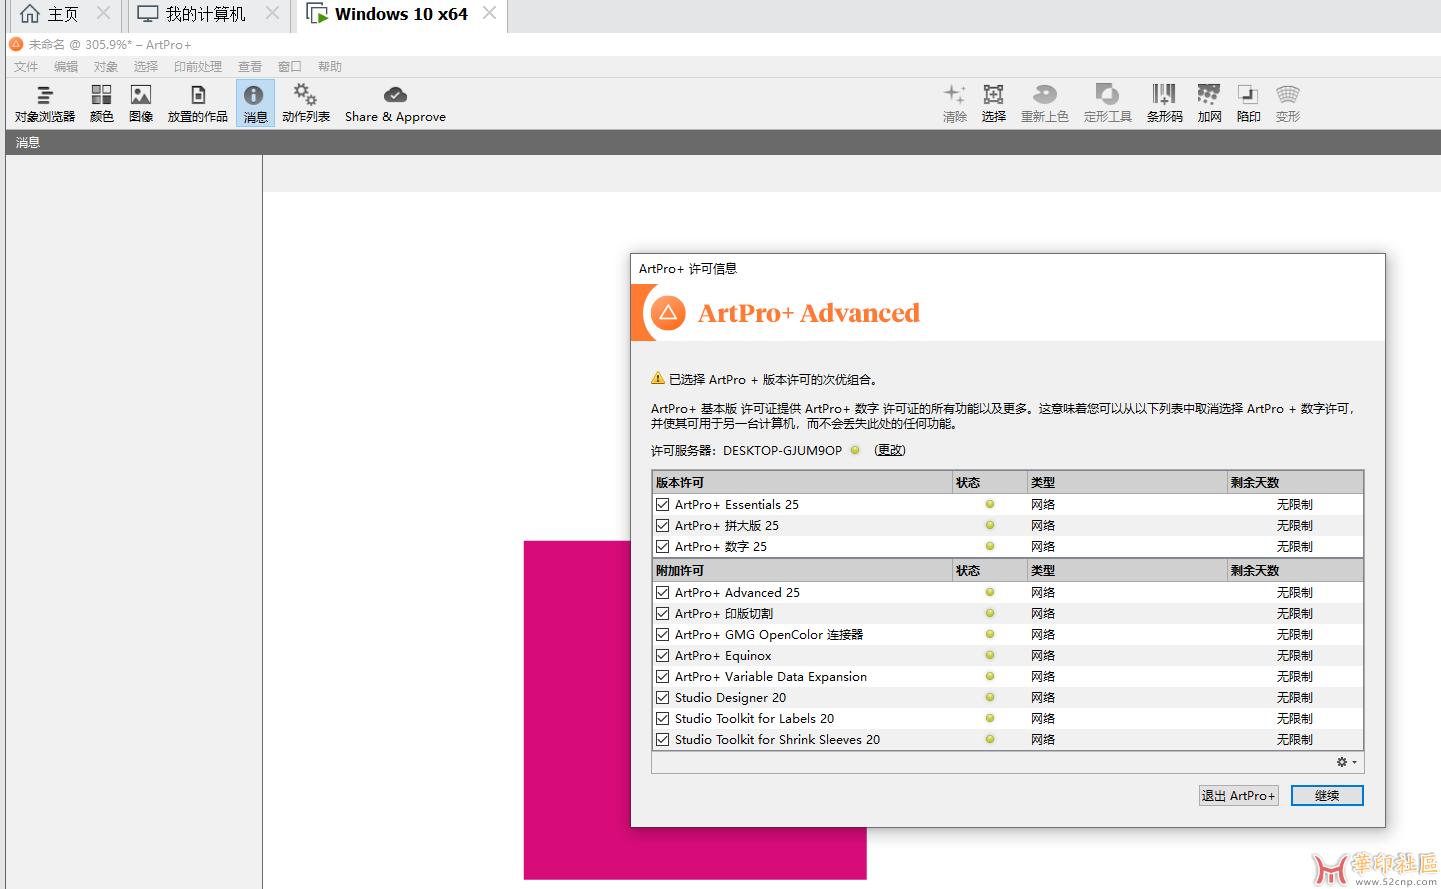The height and width of the screenshot is (889, 1441).
Task: Open the Shape tools (定形工具)
Action: [x=1108, y=104]
